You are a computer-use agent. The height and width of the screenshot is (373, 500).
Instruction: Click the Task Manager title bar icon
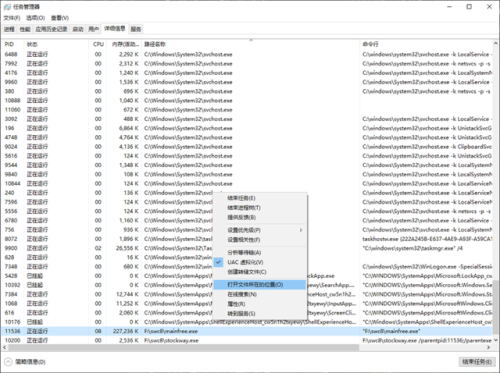click(7, 7)
